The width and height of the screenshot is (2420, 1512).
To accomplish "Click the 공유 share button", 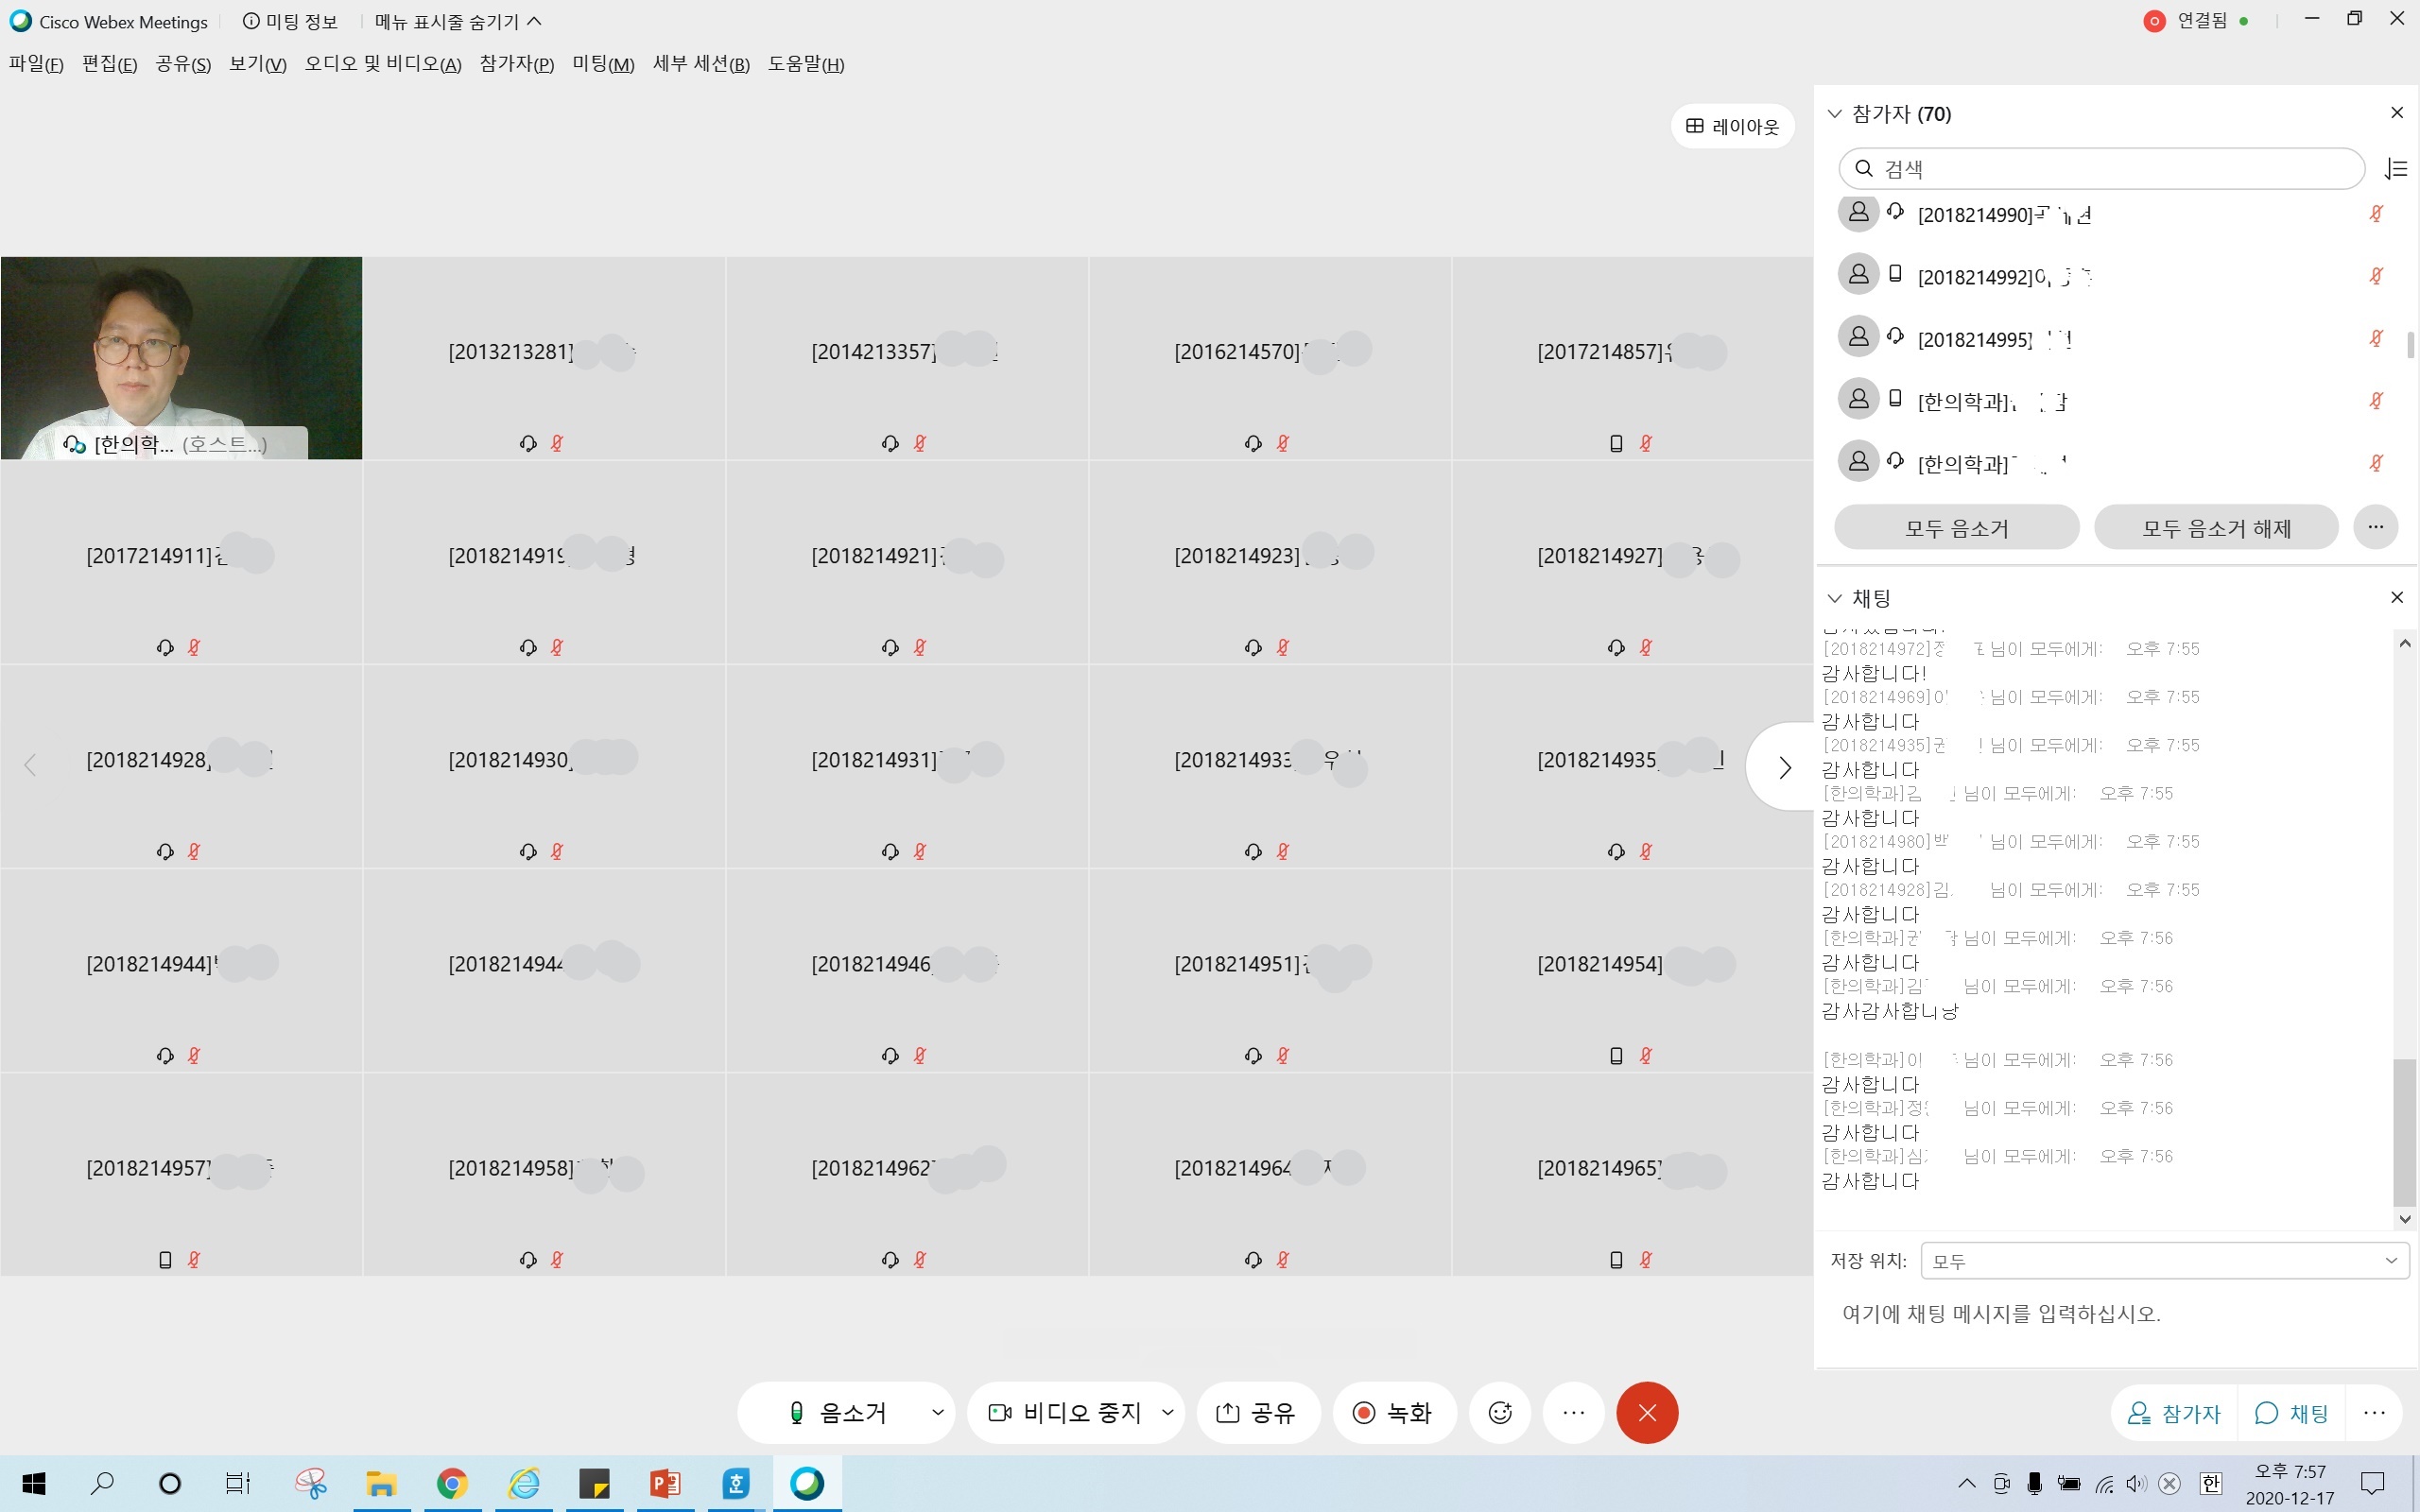I will click(x=1256, y=1412).
